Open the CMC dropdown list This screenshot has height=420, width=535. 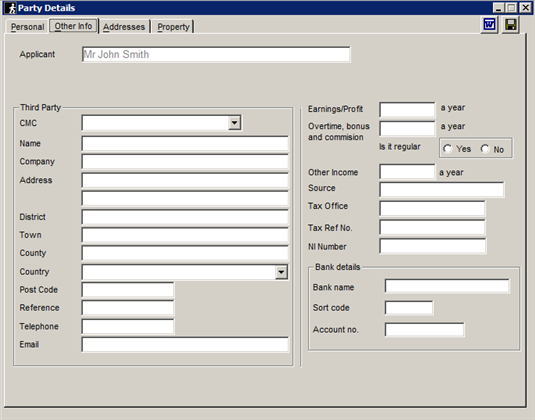click(x=234, y=123)
